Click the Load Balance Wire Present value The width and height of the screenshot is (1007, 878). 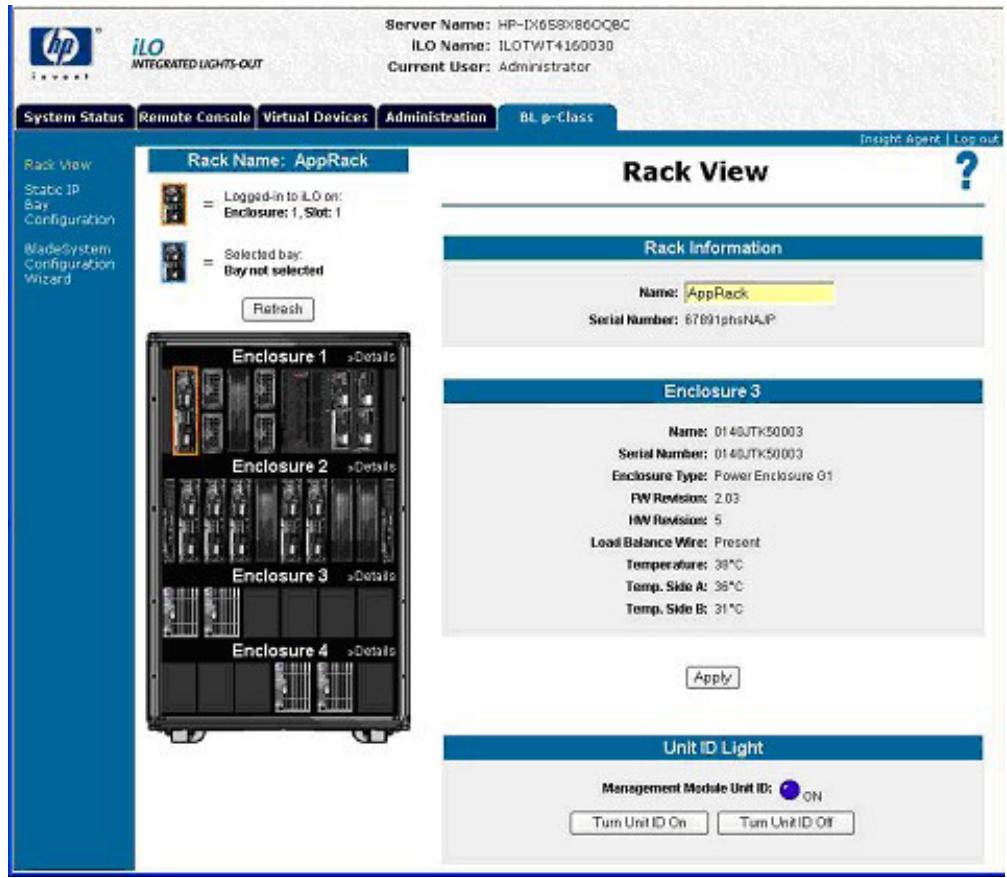point(737,543)
